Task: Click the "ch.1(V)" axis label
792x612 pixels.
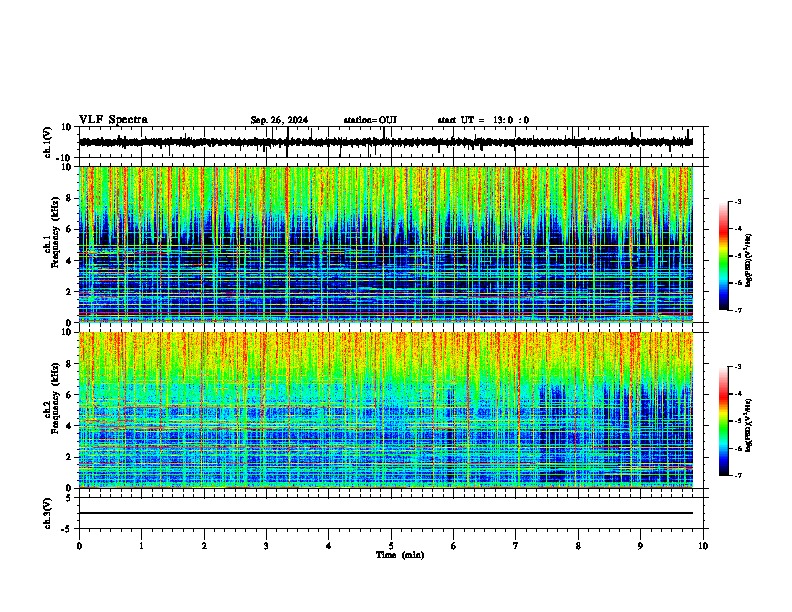Action: [x=48, y=142]
